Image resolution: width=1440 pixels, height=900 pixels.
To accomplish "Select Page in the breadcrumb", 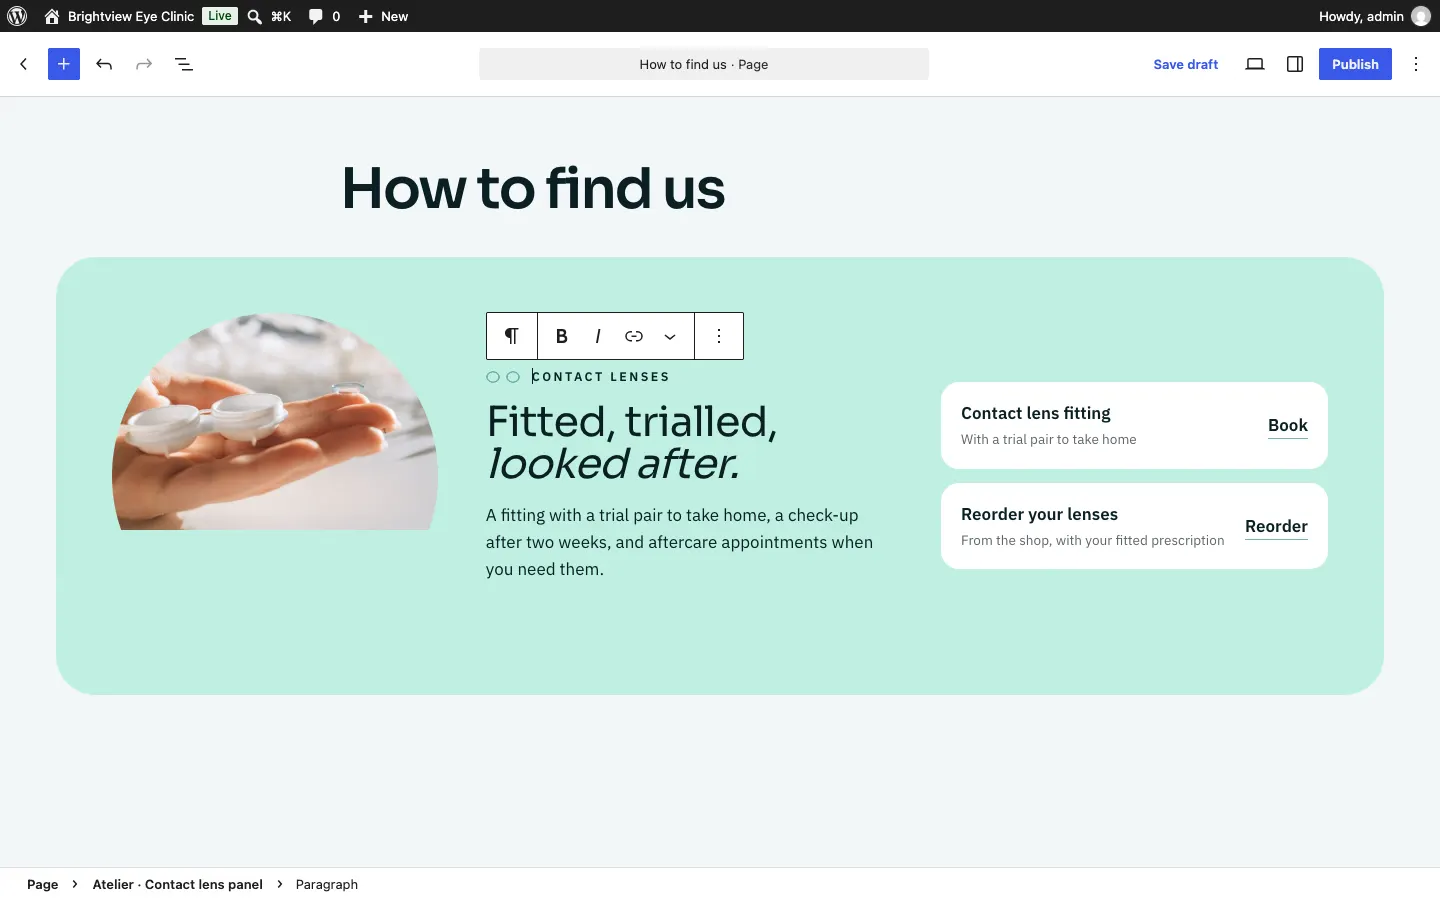I will coord(42,884).
